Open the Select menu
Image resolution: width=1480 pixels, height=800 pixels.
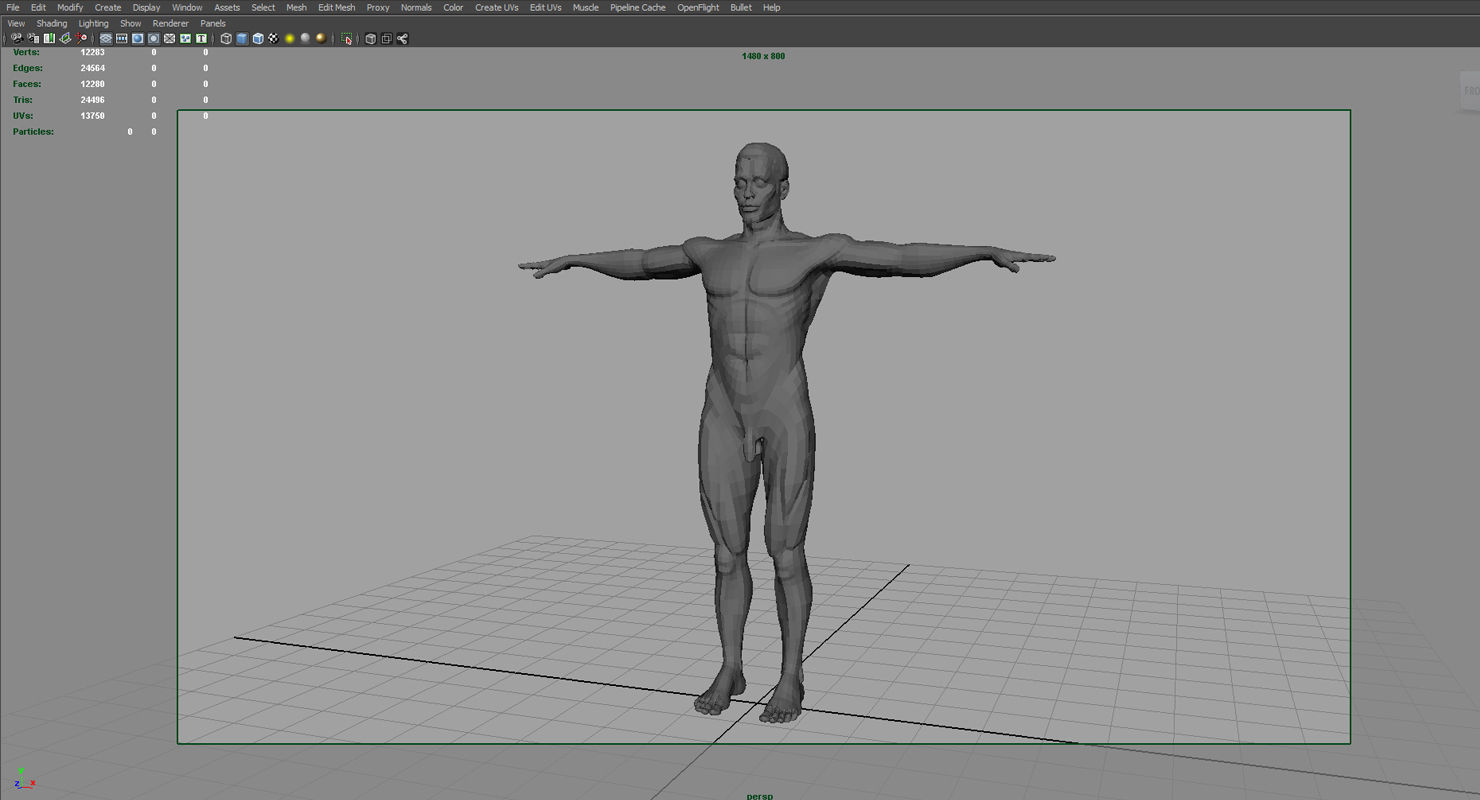[x=263, y=7]
